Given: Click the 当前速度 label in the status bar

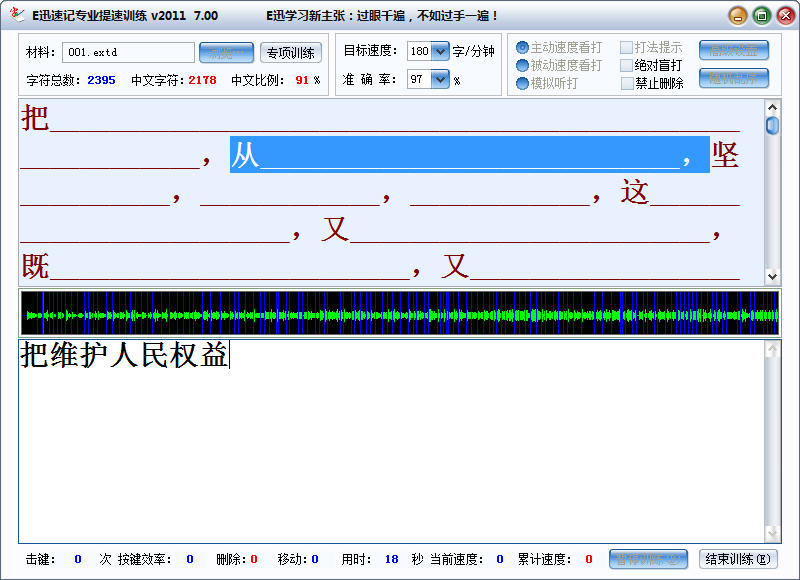Looking at the screenshot, I should coord(456,559).
